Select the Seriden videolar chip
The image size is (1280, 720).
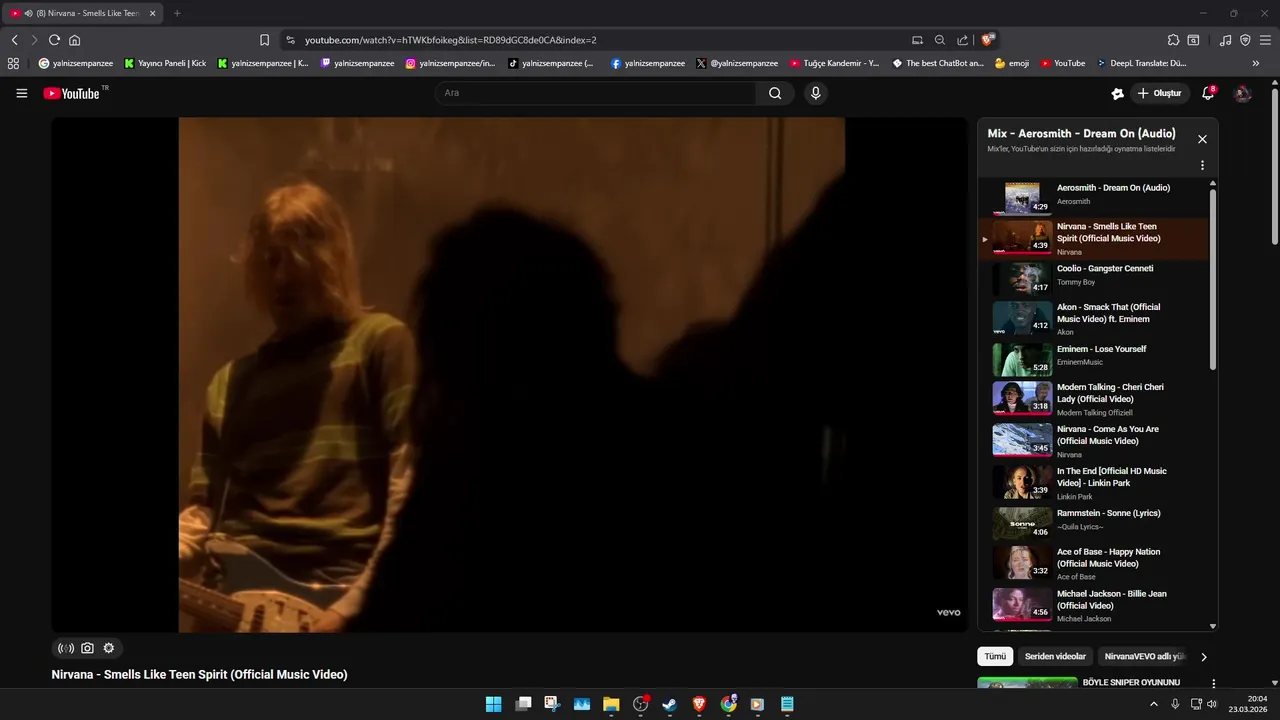[x=1055, y=657]
